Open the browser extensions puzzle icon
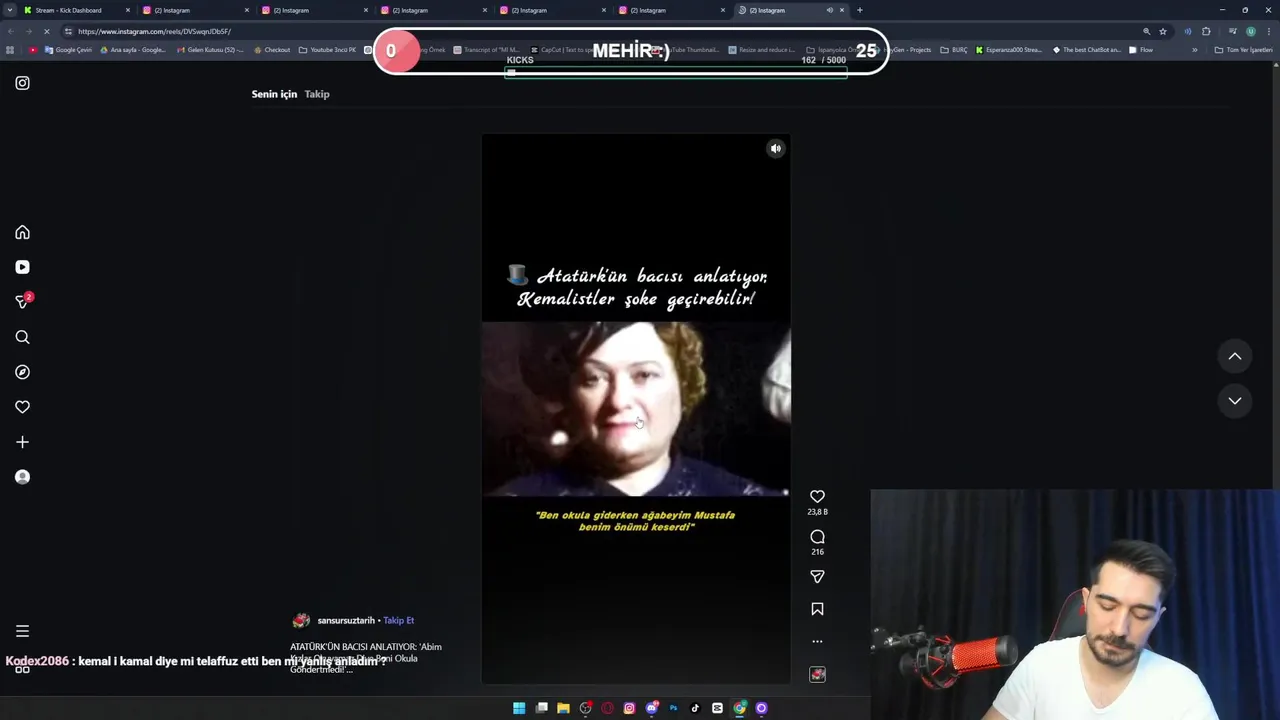Viewport: 1280px width, 720px height. (1206, 31)
